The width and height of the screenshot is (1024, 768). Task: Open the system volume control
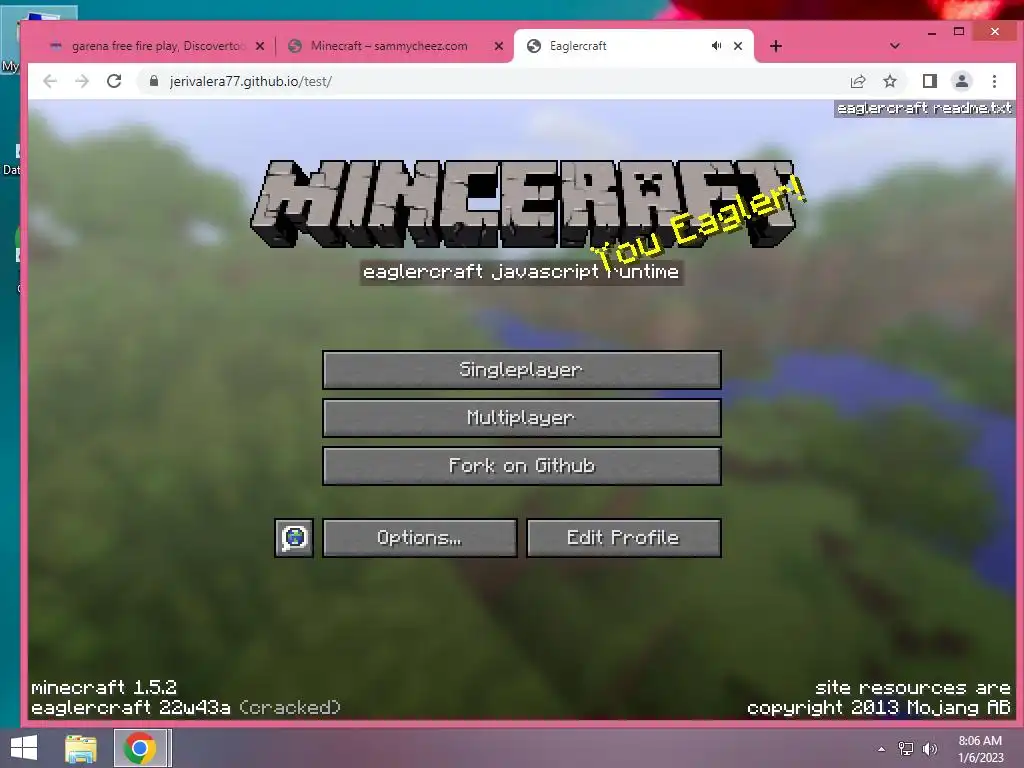[x=930, y=749]
